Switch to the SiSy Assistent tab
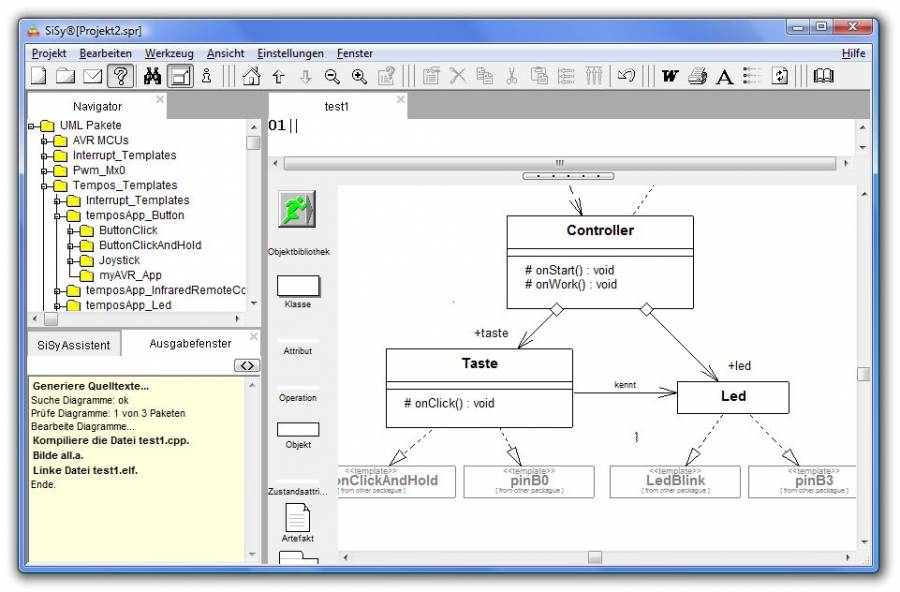Screen dimensions: 900x592 (x=74, y=345)
